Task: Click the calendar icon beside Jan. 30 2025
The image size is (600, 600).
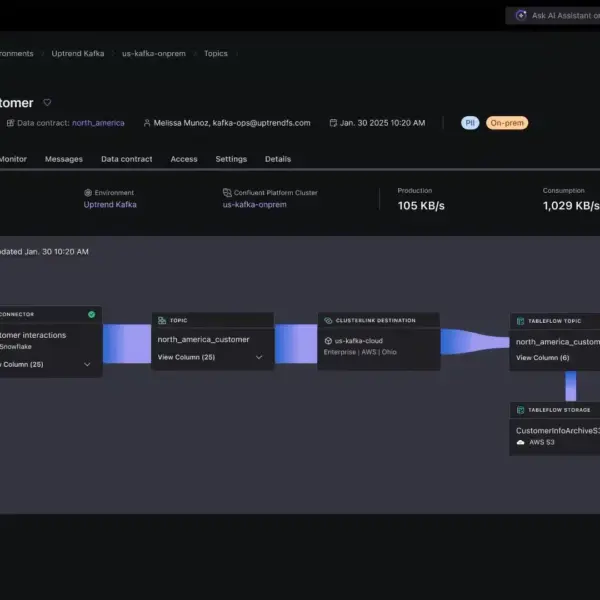Action: 333,123
